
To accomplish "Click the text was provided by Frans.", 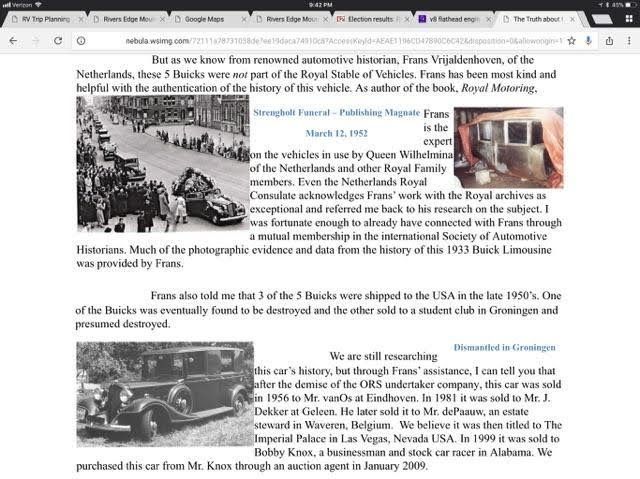I will 129,264.
